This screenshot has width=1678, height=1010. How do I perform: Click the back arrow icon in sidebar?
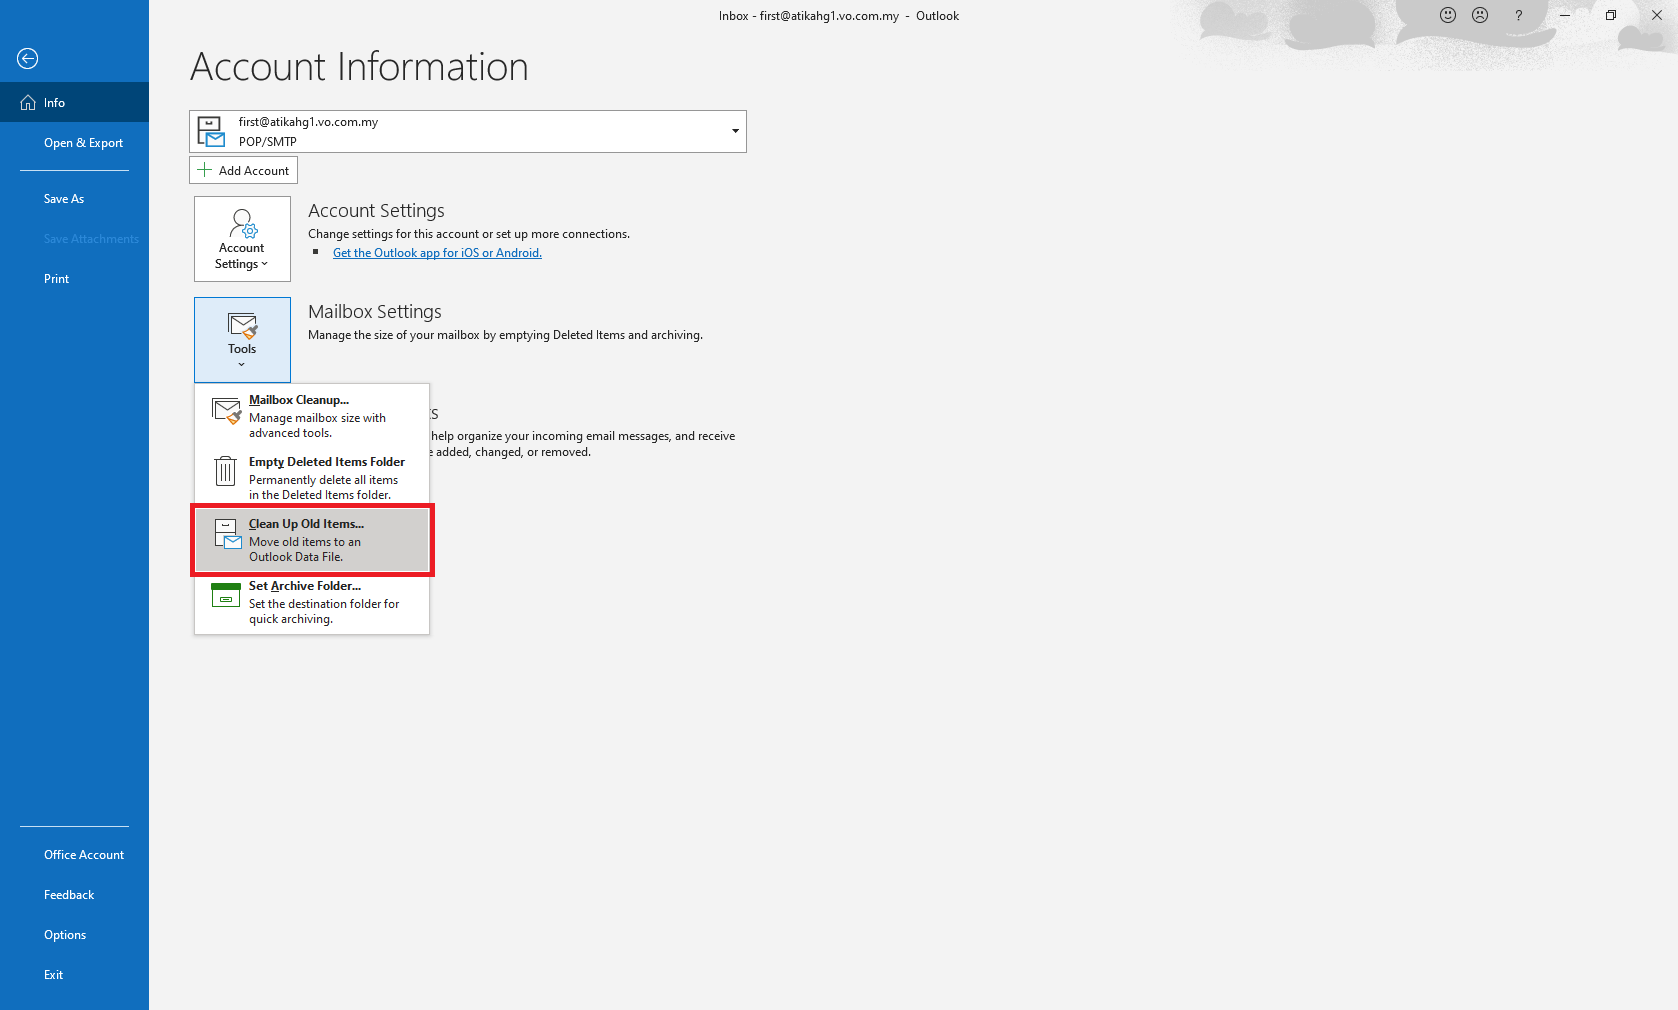(28, 59)
